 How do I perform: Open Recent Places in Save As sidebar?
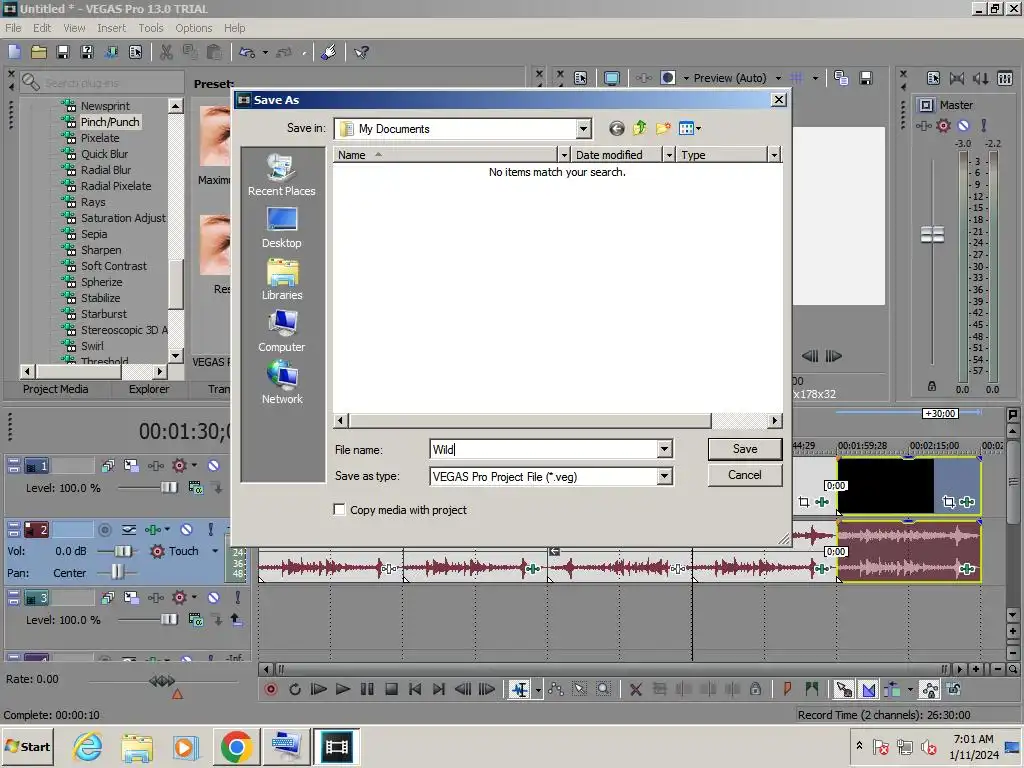point(281,175)
